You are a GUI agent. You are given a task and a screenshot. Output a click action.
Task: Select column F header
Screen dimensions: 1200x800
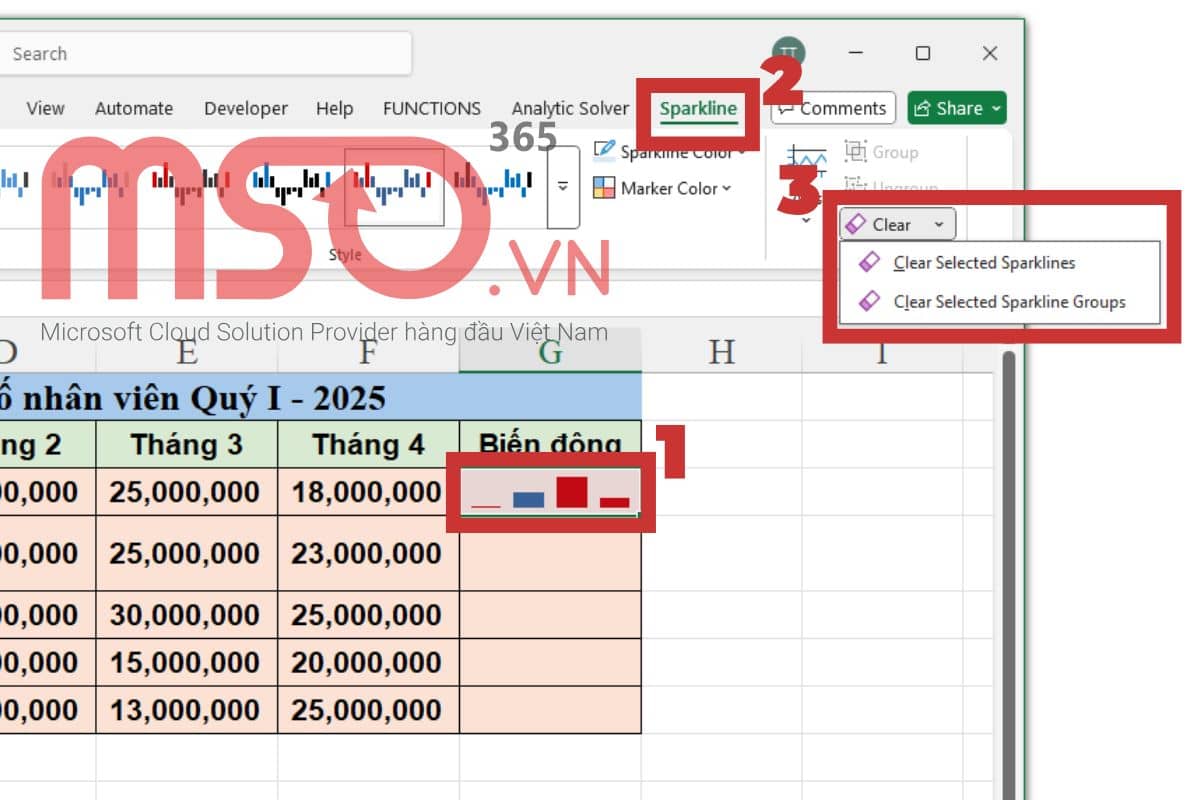click(368, 351)
